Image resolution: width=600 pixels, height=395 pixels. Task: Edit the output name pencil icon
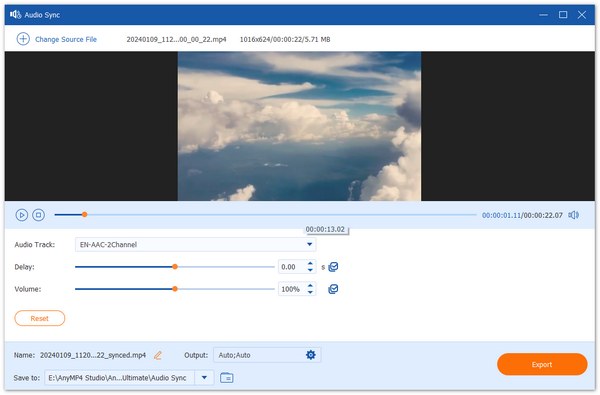click(x=158, y=355)
